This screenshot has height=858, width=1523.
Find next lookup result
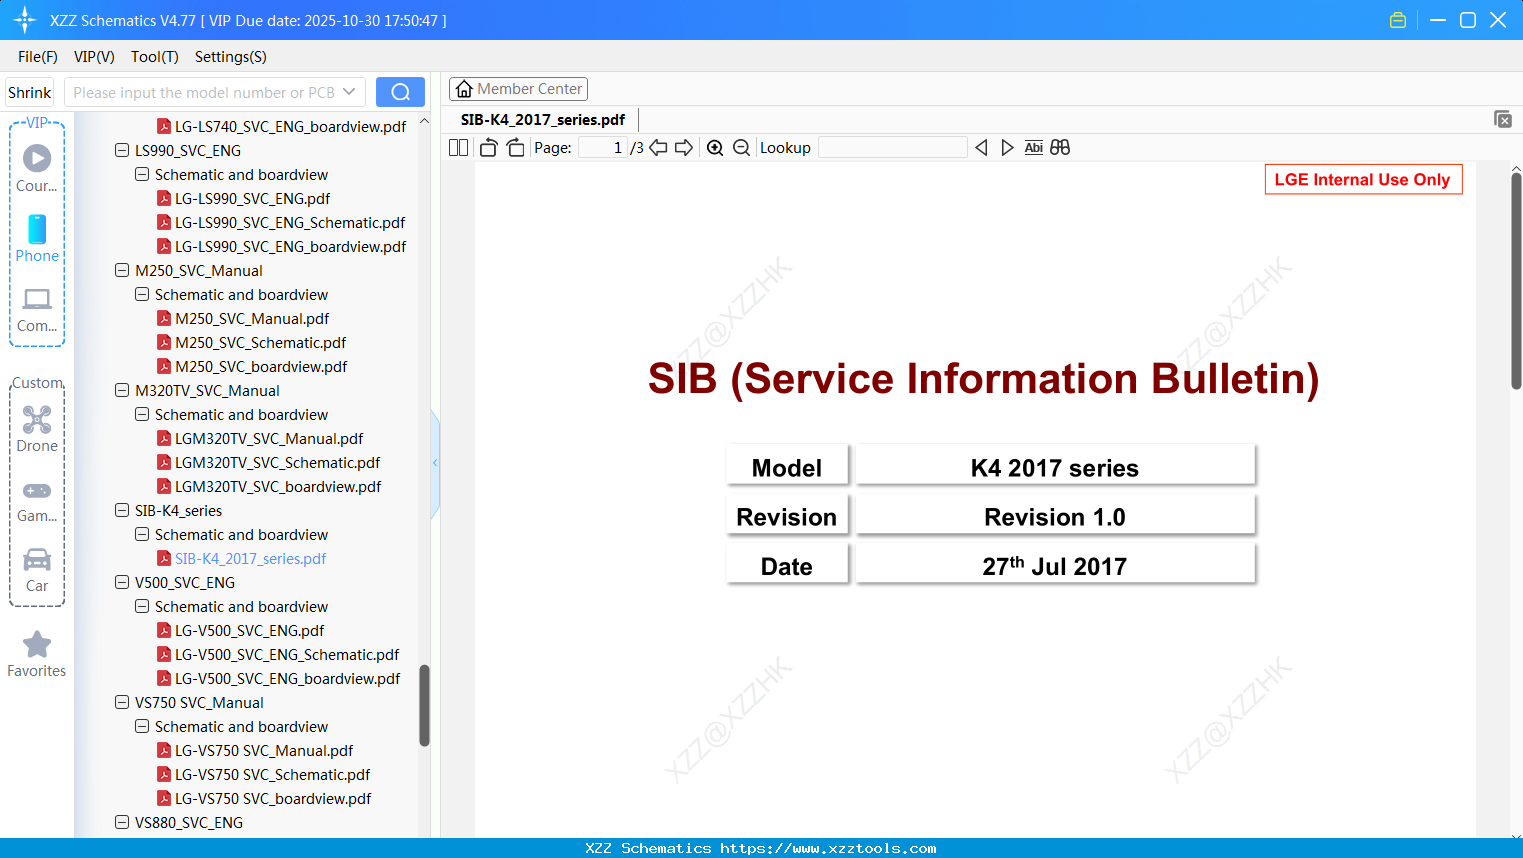tap(1007, 147)
